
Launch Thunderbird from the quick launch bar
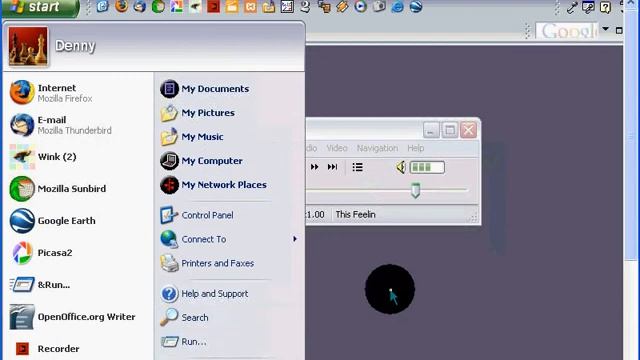tap(140, 6)
